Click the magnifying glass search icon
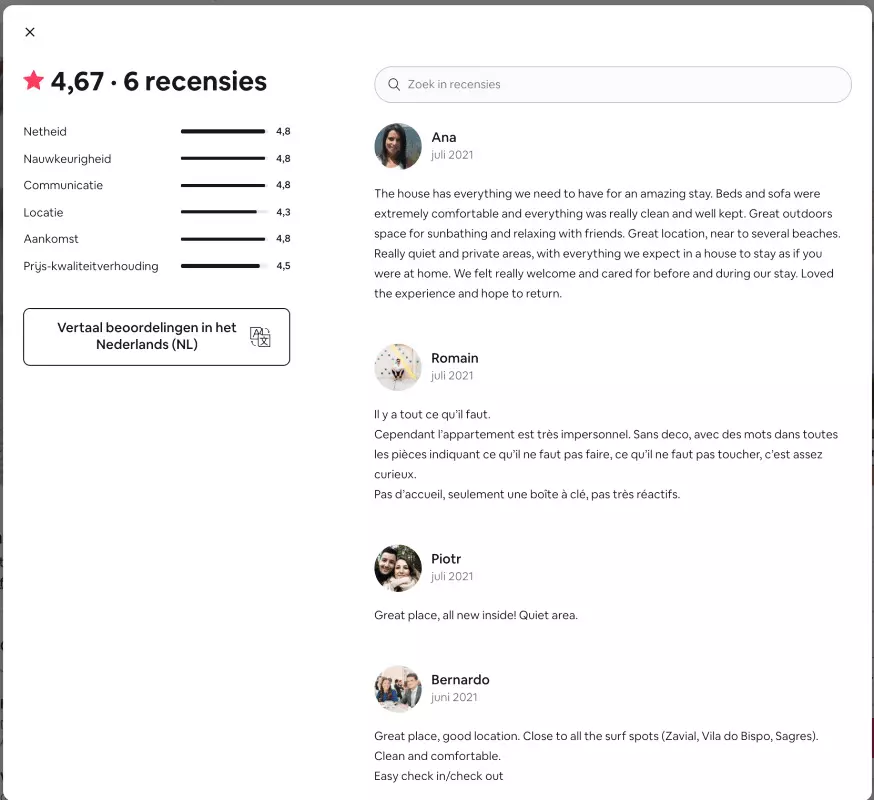The height and width of the screenshot is (800, 874). [x=395, y=85]
